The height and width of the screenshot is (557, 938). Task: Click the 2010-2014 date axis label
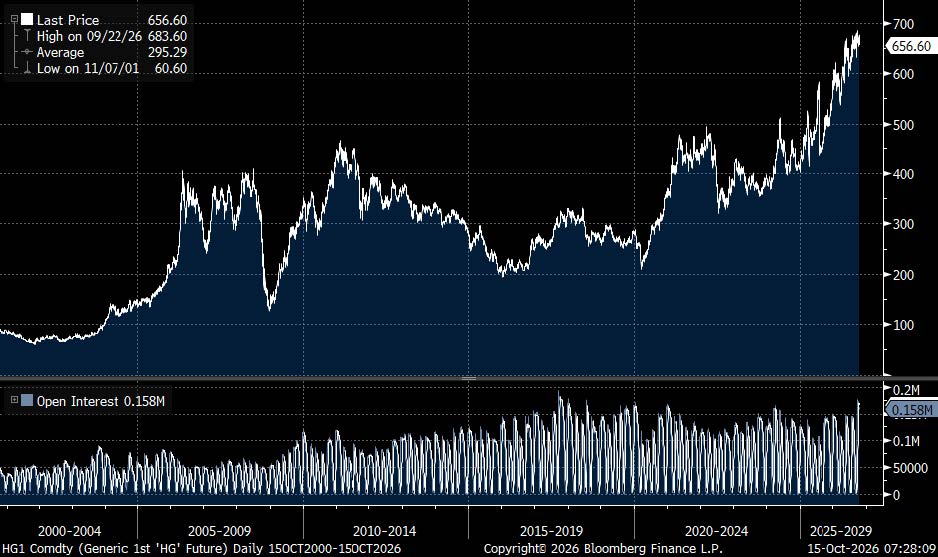[384, 531]
